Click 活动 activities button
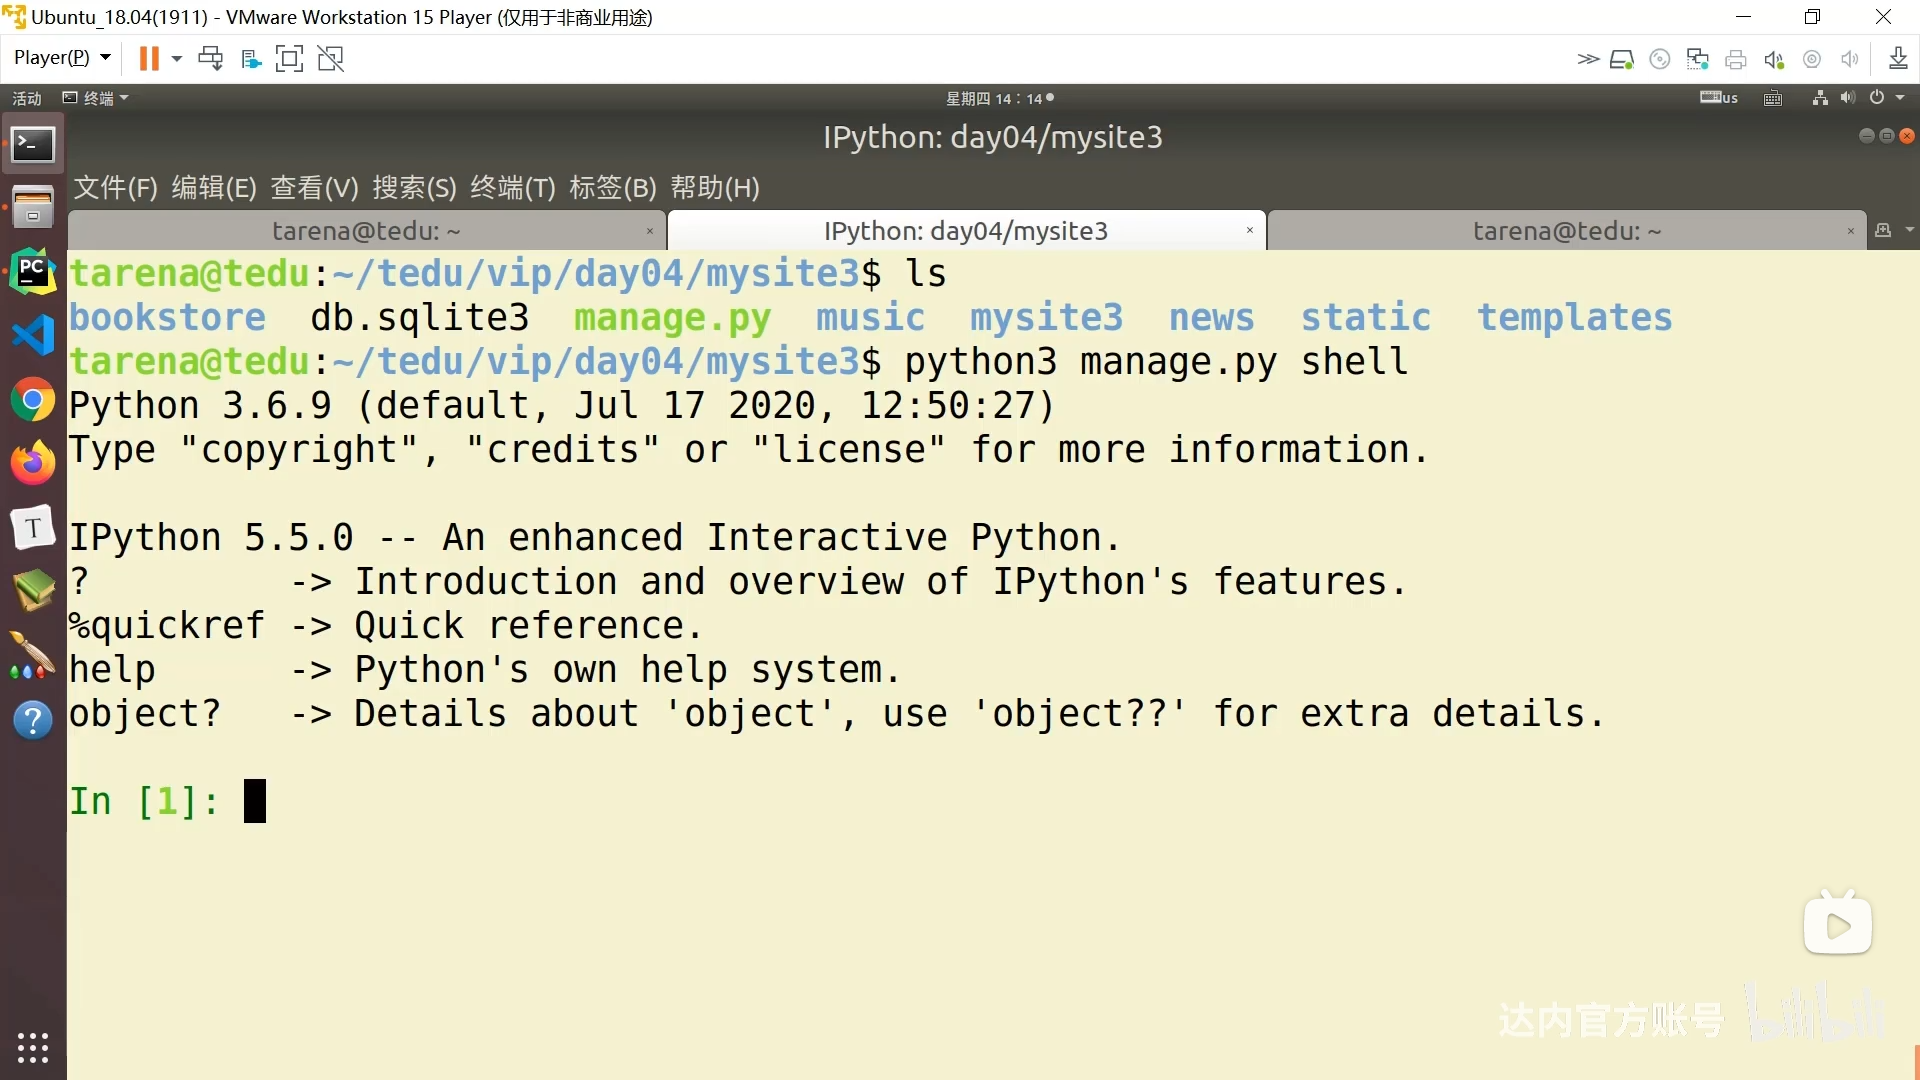 pyautogui.click(x=27, y=98)
